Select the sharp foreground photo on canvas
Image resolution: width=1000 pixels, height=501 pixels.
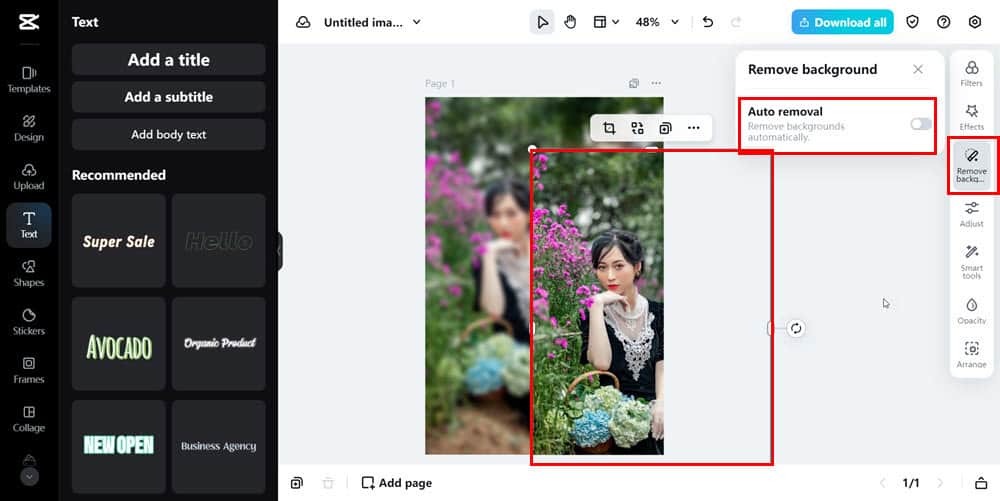[598, 302]
